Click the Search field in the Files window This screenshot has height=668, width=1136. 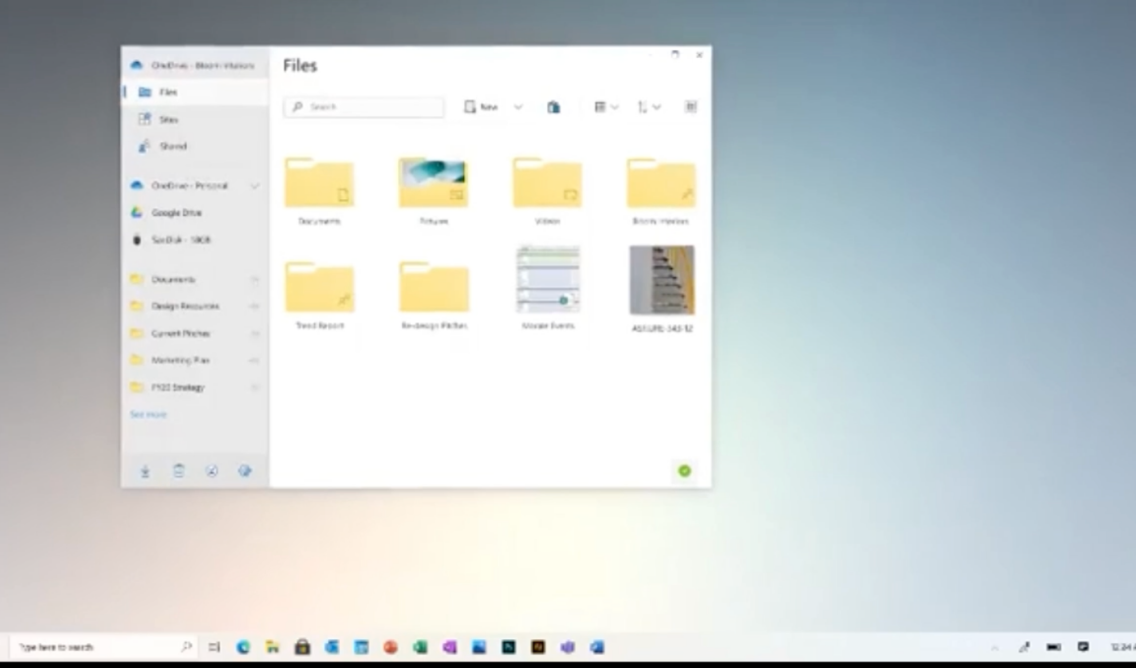[365, 107]
